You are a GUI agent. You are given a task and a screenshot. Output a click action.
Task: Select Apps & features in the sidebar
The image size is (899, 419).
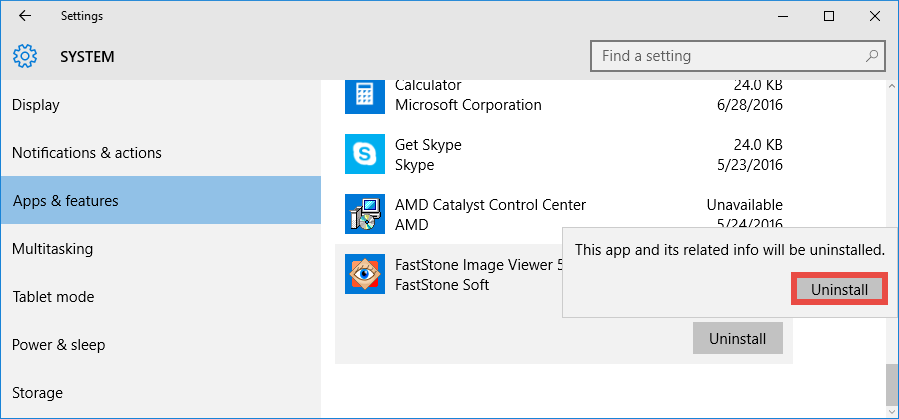coord(161,201)
